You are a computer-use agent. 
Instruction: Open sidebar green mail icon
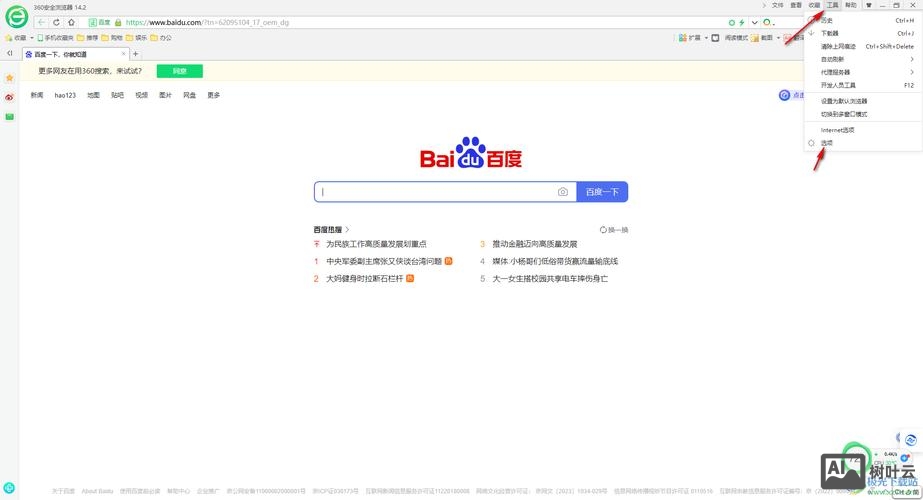click(x=9, y=117)
